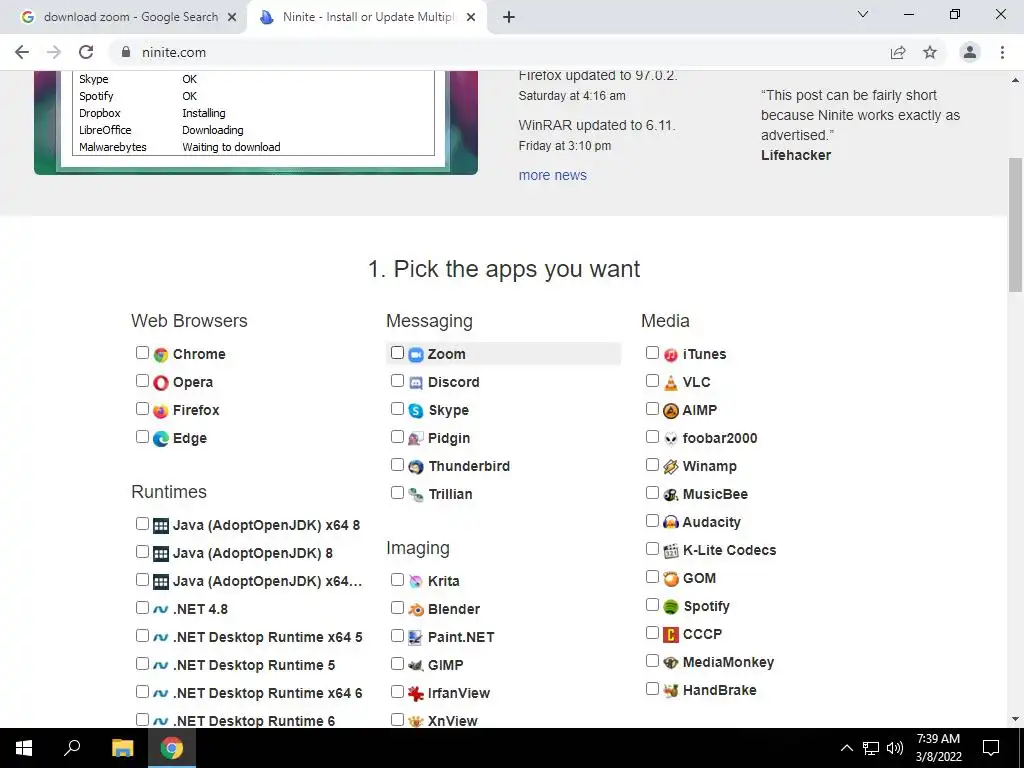Show hidden system tray icons
1024x768 pixels.
846,748
